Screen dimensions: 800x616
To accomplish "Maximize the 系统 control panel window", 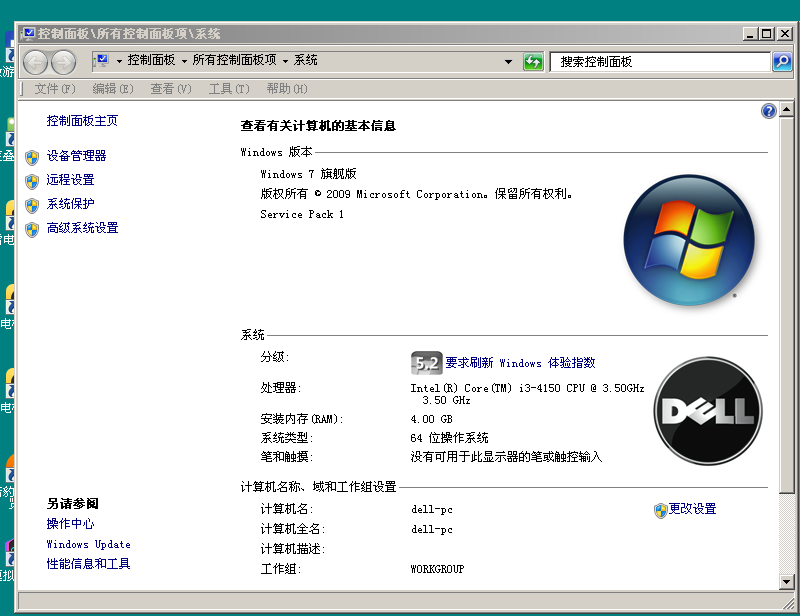I will [x=767, y=34].
